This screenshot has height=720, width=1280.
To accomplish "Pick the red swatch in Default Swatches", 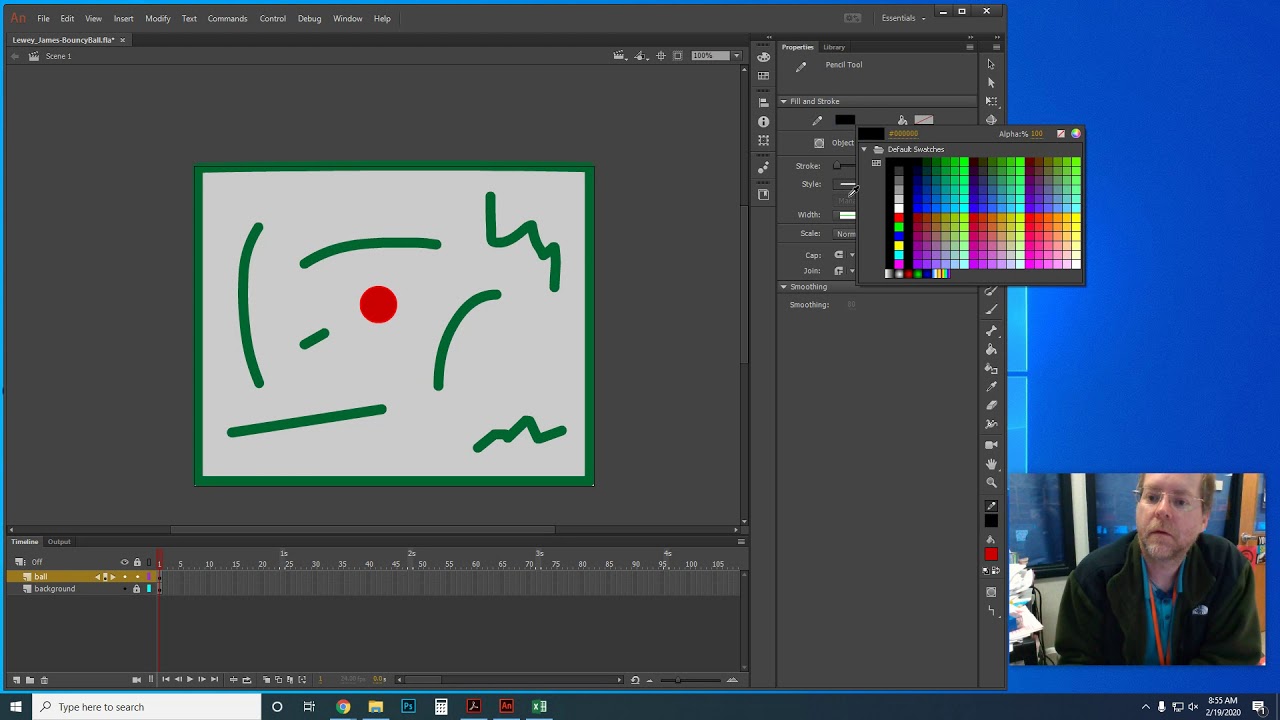I will (899, 218).
